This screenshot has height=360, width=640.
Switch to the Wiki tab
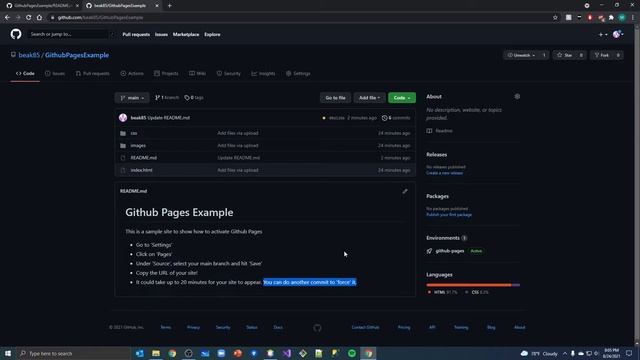coord(198,73)
